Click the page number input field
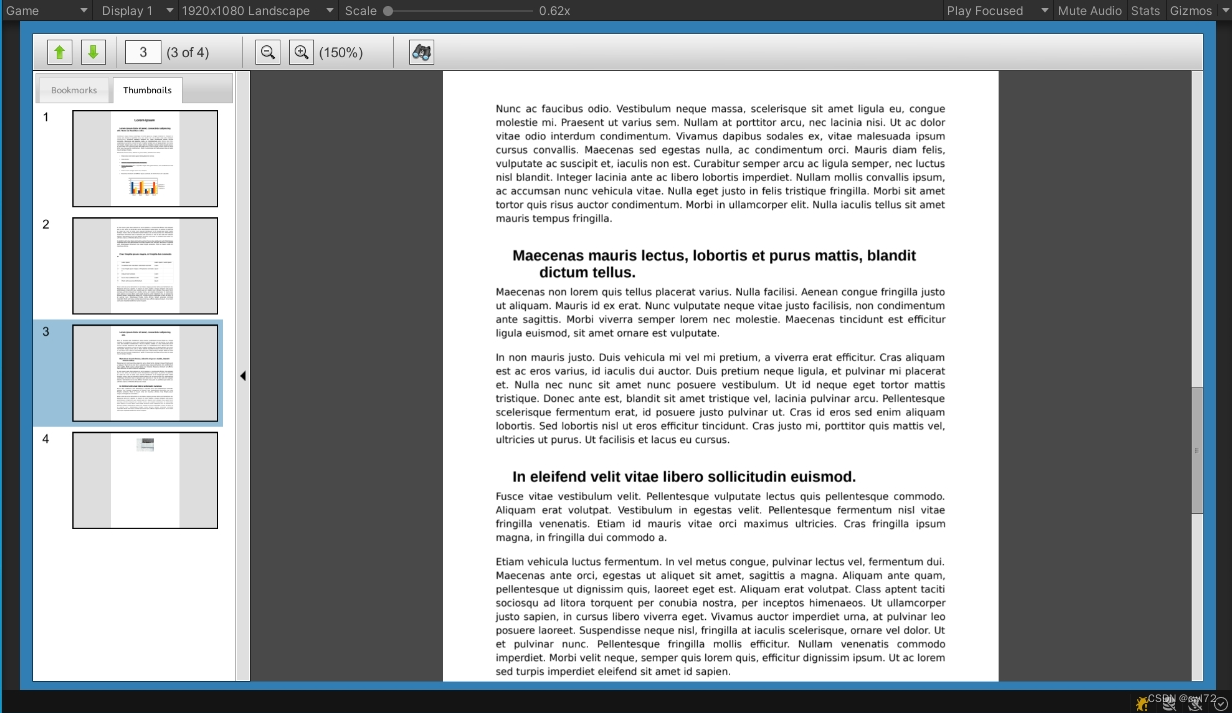1232x713 pixels. [142, 51]
